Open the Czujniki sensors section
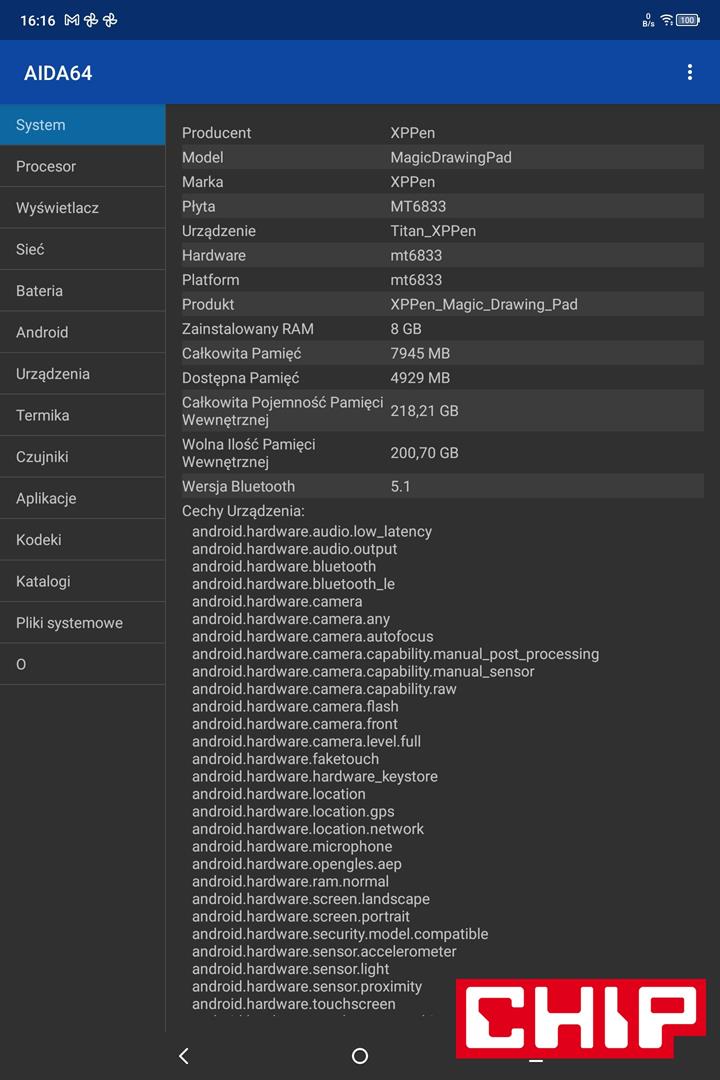The image size is (720, 1080). coord(82,457)
